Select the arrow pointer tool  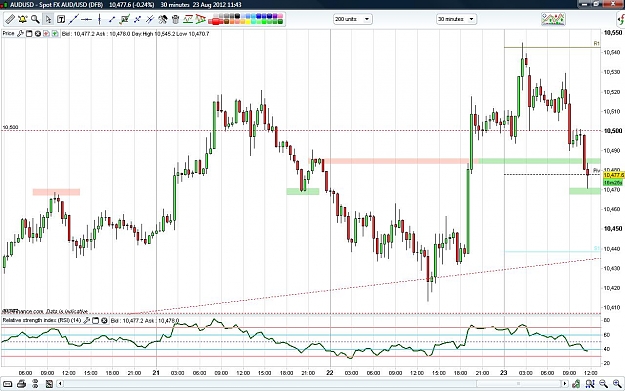pos(48,19)
